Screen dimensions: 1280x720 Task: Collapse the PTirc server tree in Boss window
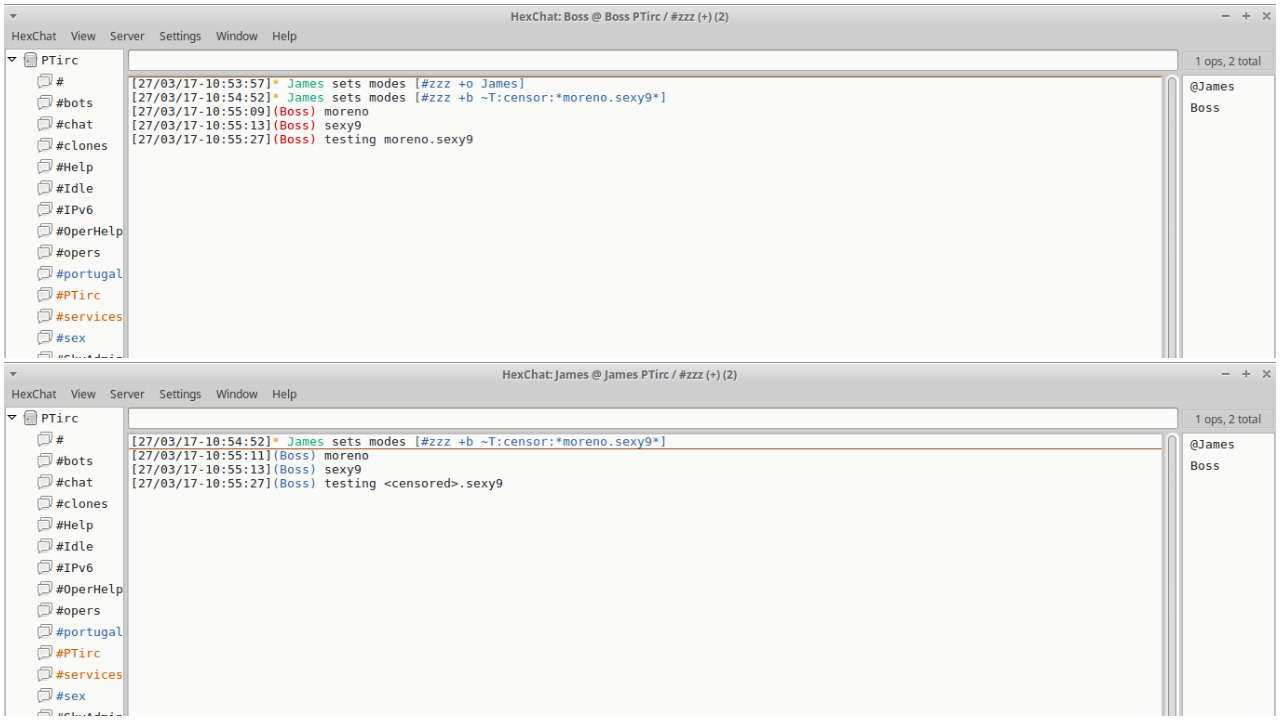[13, 60]
